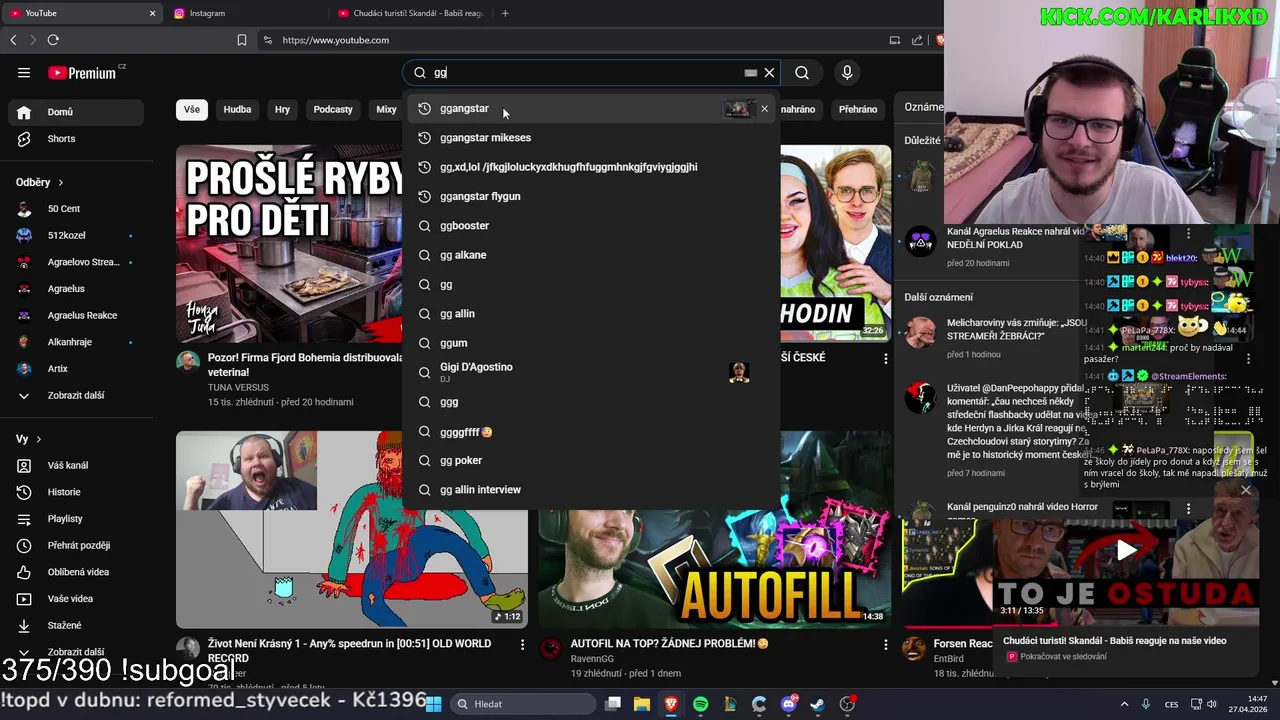The height and width of the screenshot is (720, 1280).
Task: Select the 'ggangstar mikeses' suggestion
Action: (x=591, y=138)
